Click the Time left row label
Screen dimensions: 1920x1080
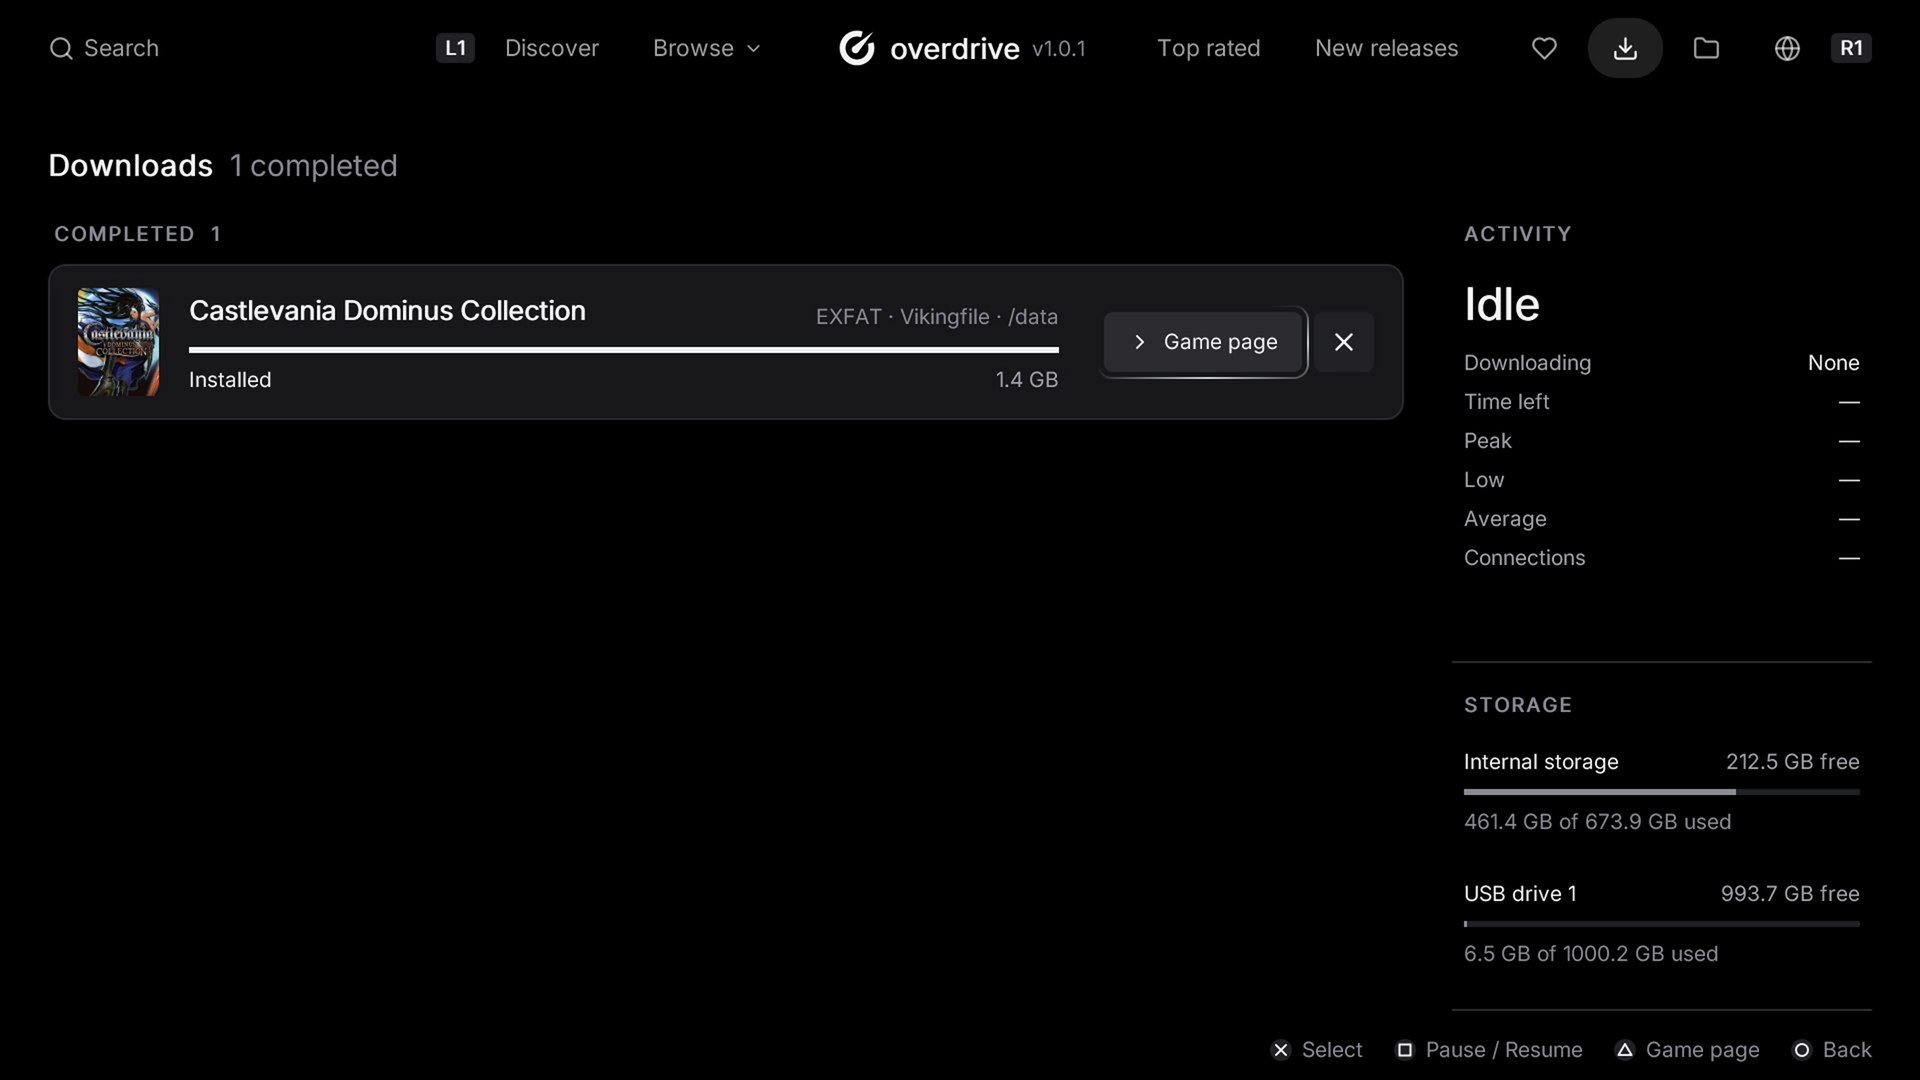point(1506,402)
